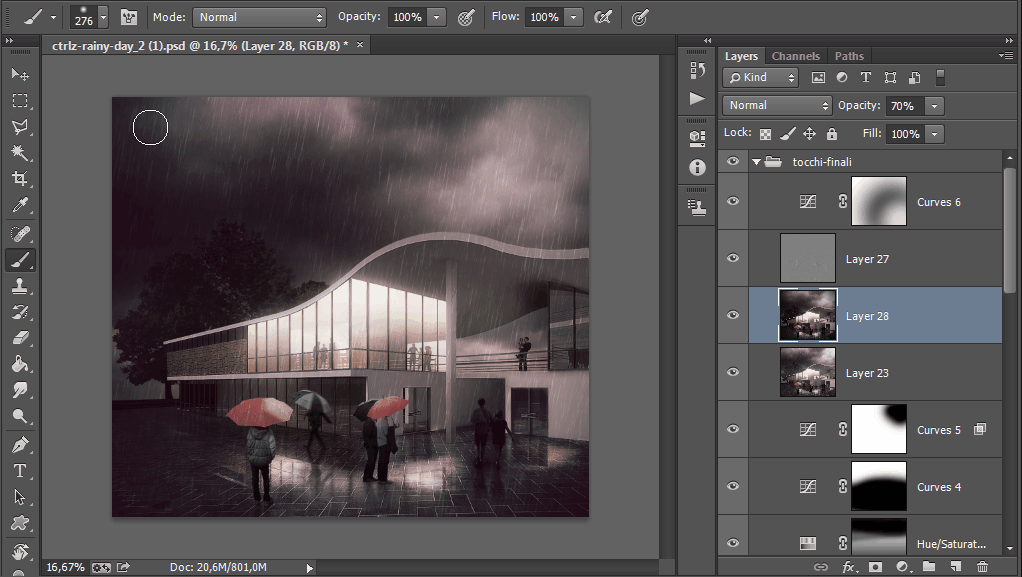1022x577 pixels.
Task: Add a layer mask from Layers panel
Action: pos(875,567)
